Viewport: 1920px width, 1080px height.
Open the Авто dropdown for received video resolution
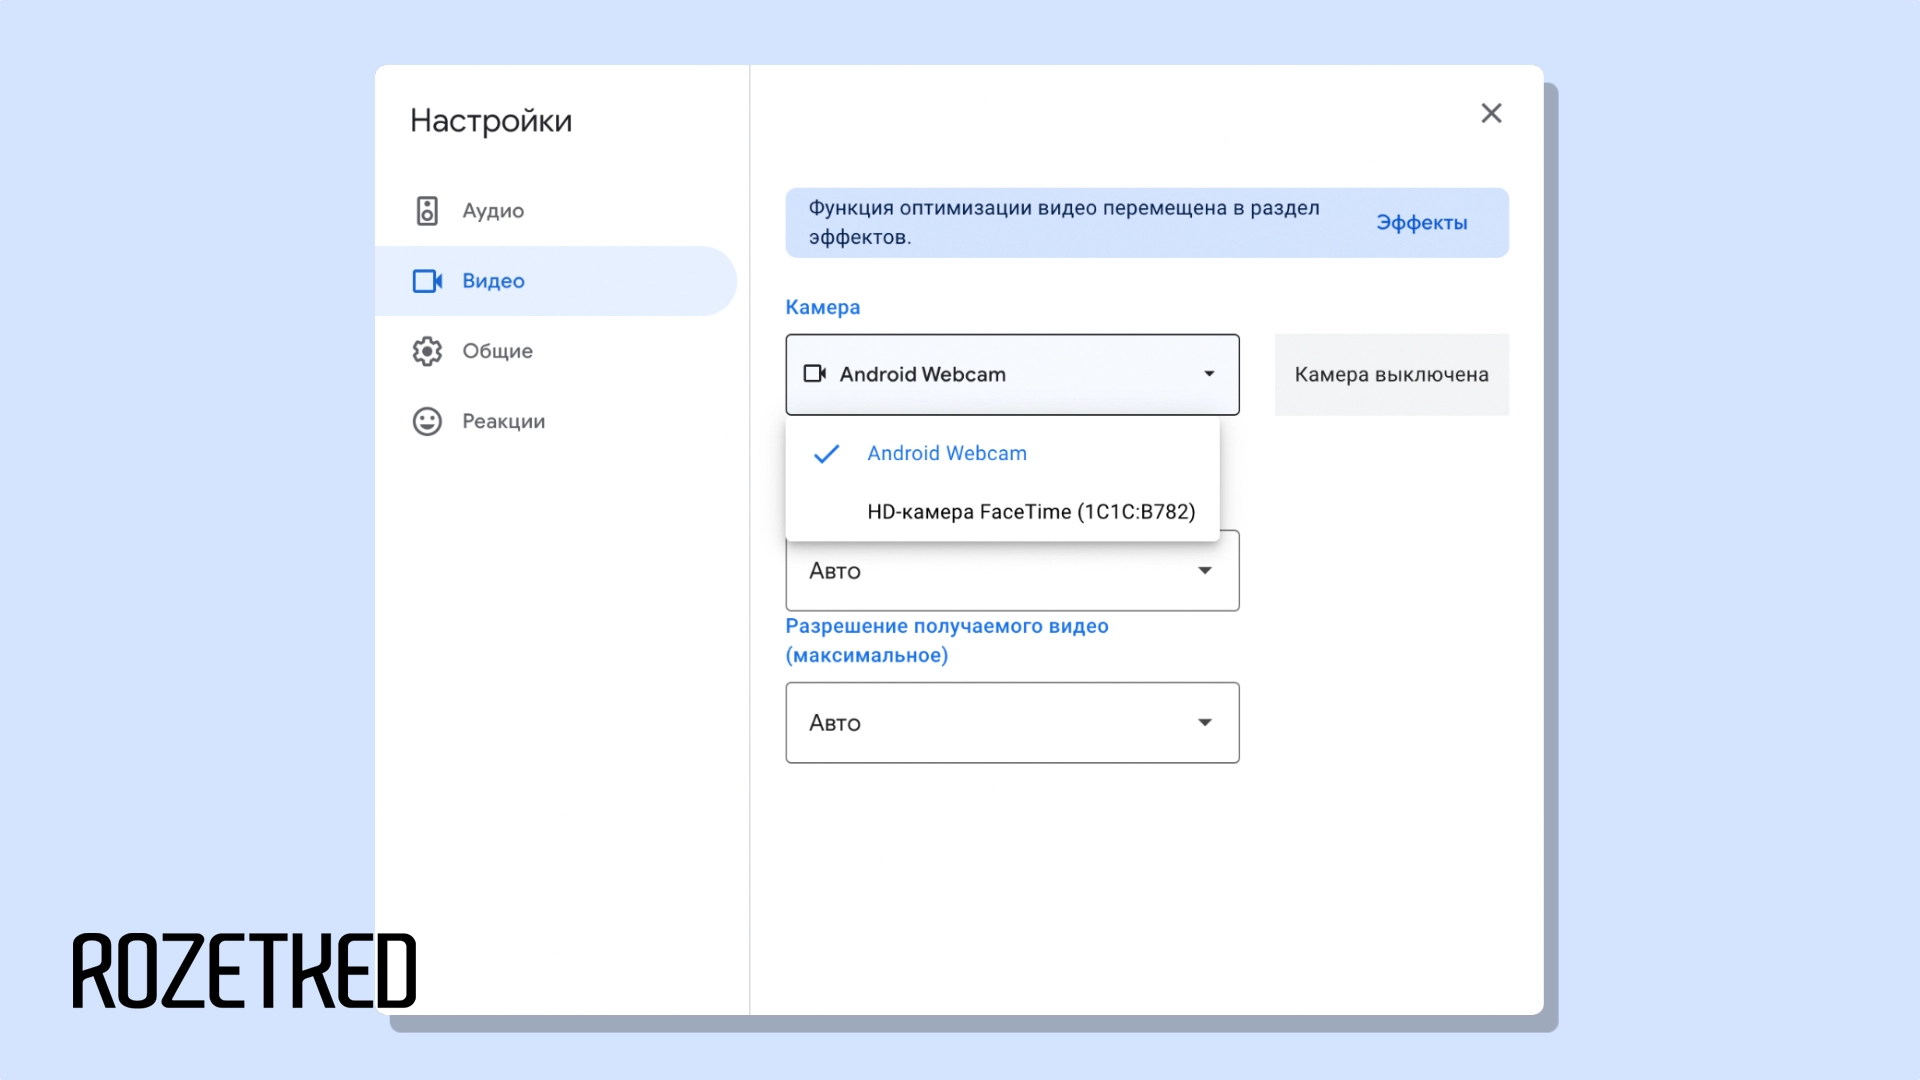(x=1012, y=723)
